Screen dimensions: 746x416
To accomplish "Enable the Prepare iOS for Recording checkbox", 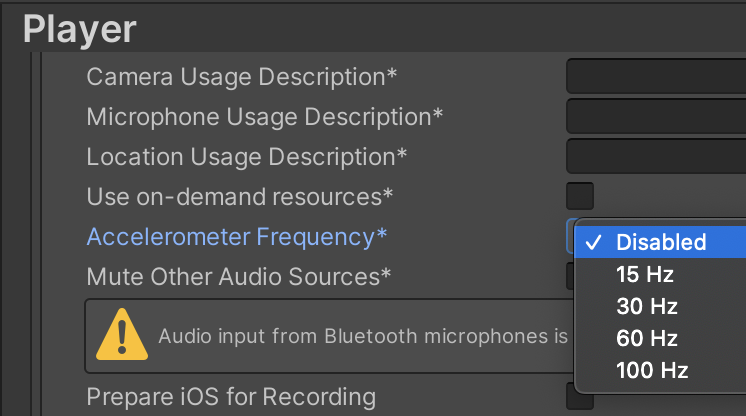I will tap(580, 397).
